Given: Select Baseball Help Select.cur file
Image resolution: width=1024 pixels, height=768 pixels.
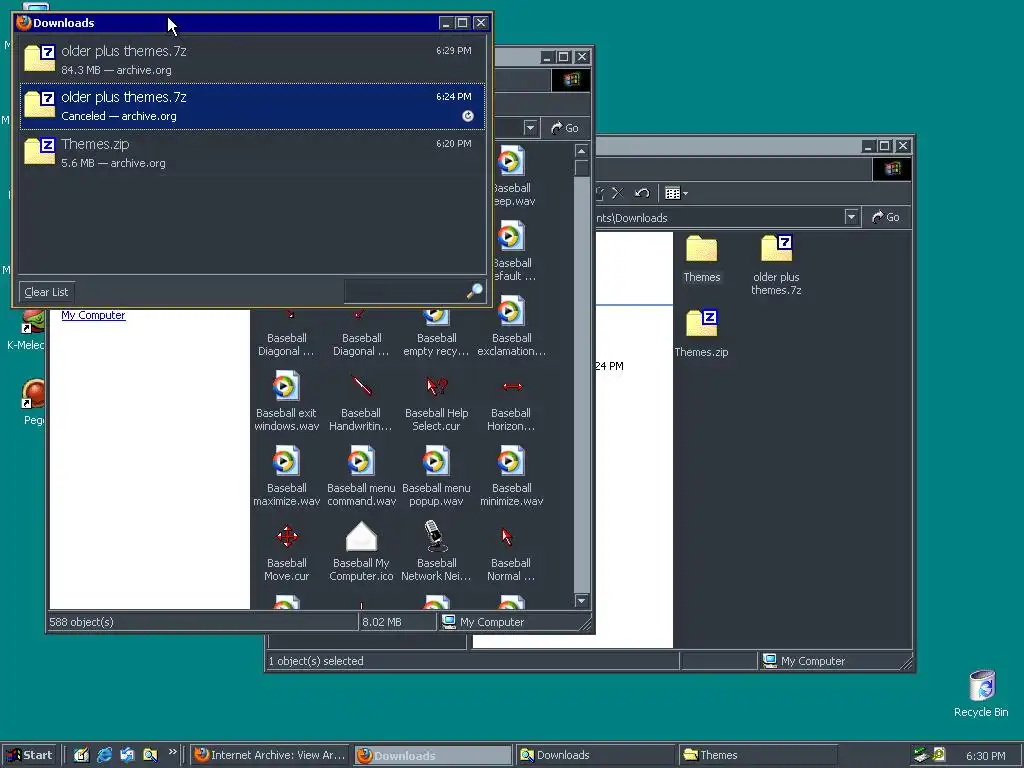Looking at the screenshot, I should (x=436, y=402).
